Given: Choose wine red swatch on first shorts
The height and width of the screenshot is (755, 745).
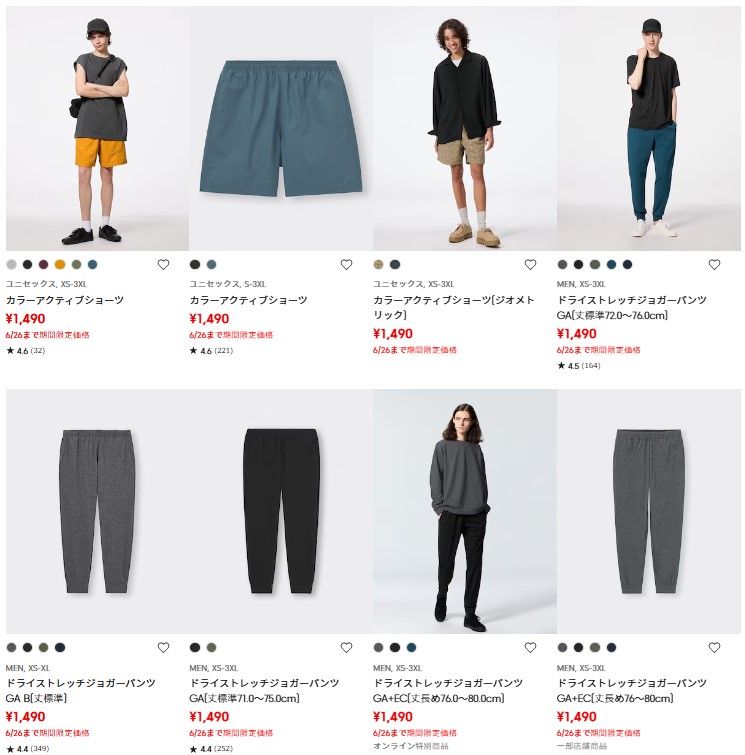Looking at the screenshot, I should pos(43,264).
